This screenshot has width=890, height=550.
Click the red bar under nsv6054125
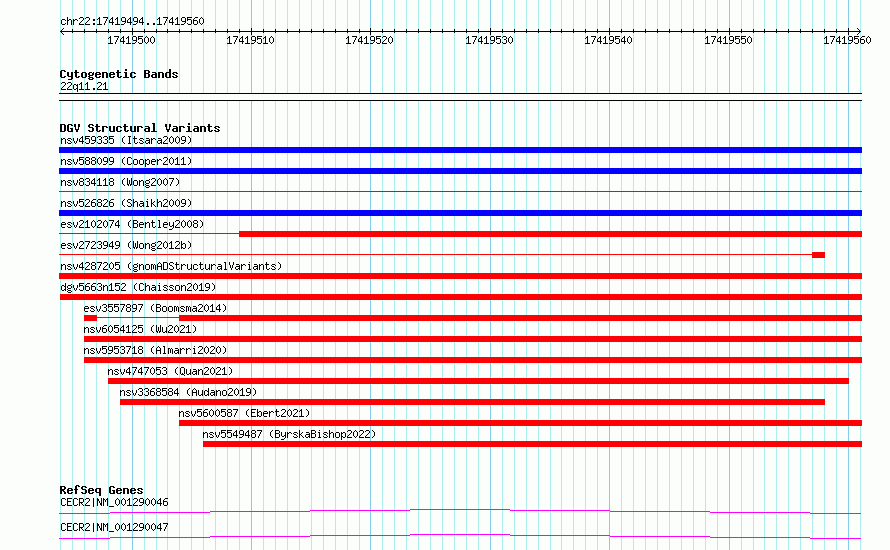tap(473, 339)
